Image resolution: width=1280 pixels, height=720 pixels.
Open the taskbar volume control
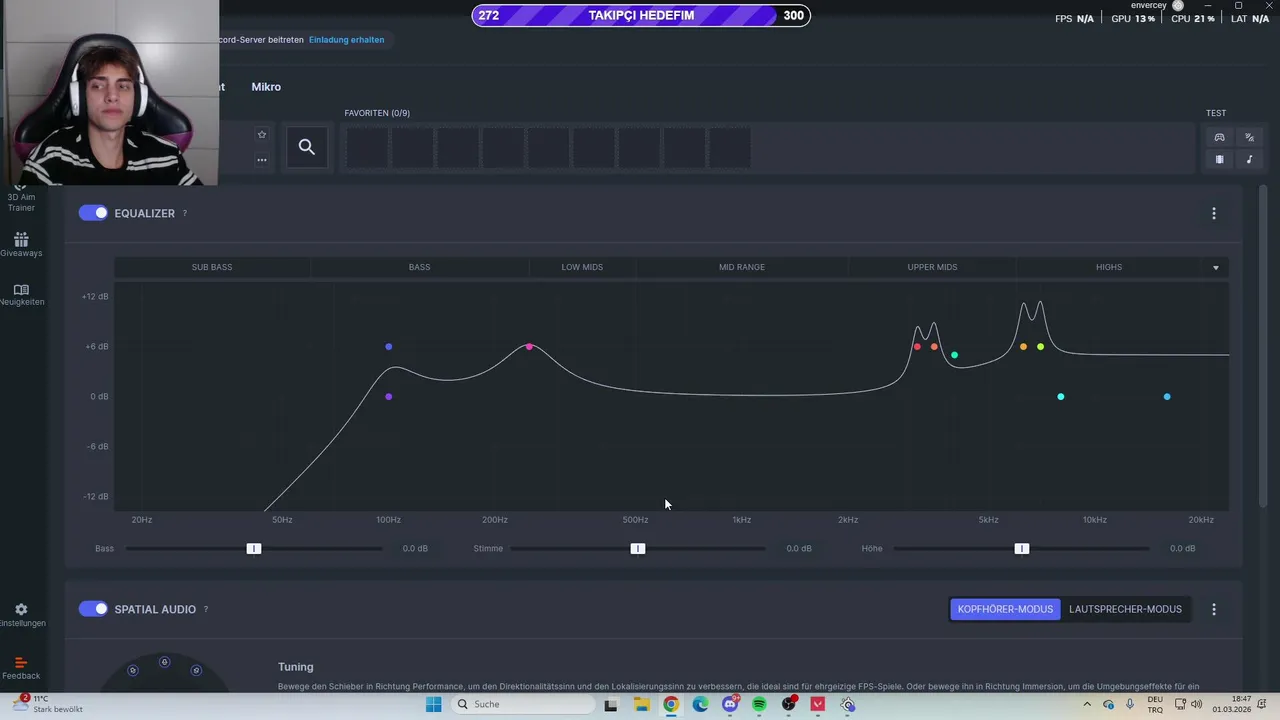point(1198,704)
